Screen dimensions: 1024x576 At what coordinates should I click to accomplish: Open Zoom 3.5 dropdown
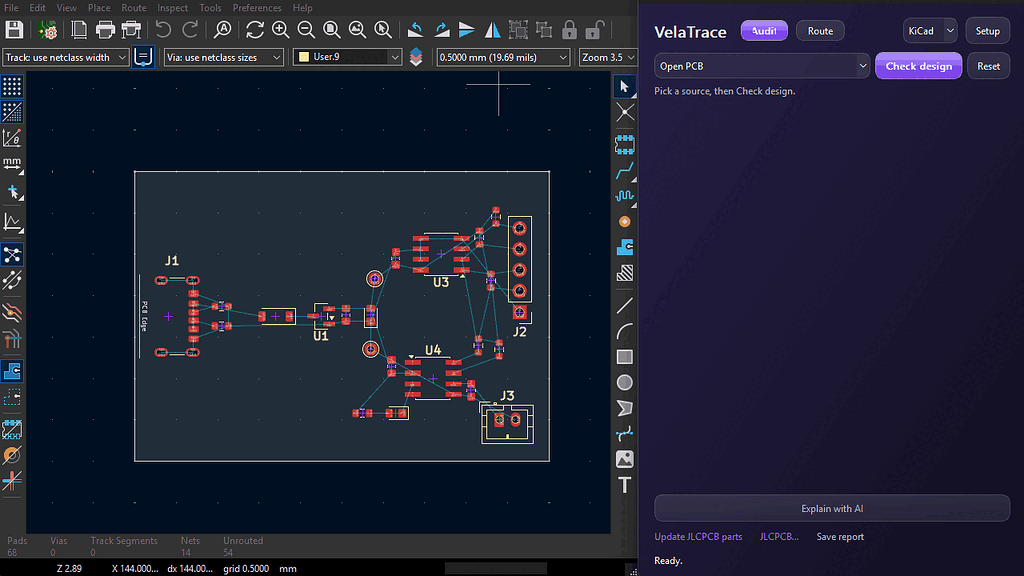coord(607,57)
